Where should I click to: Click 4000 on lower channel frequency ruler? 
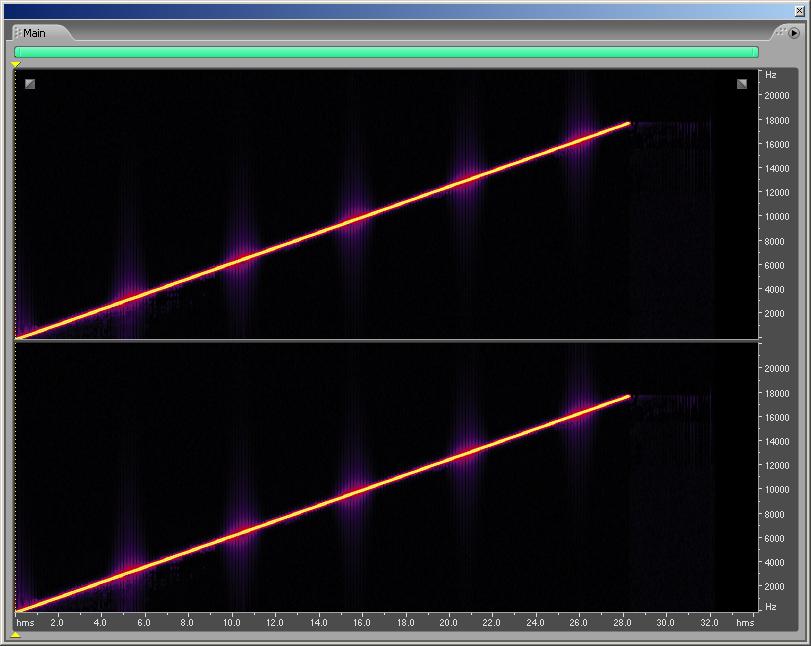coord(774,563)
